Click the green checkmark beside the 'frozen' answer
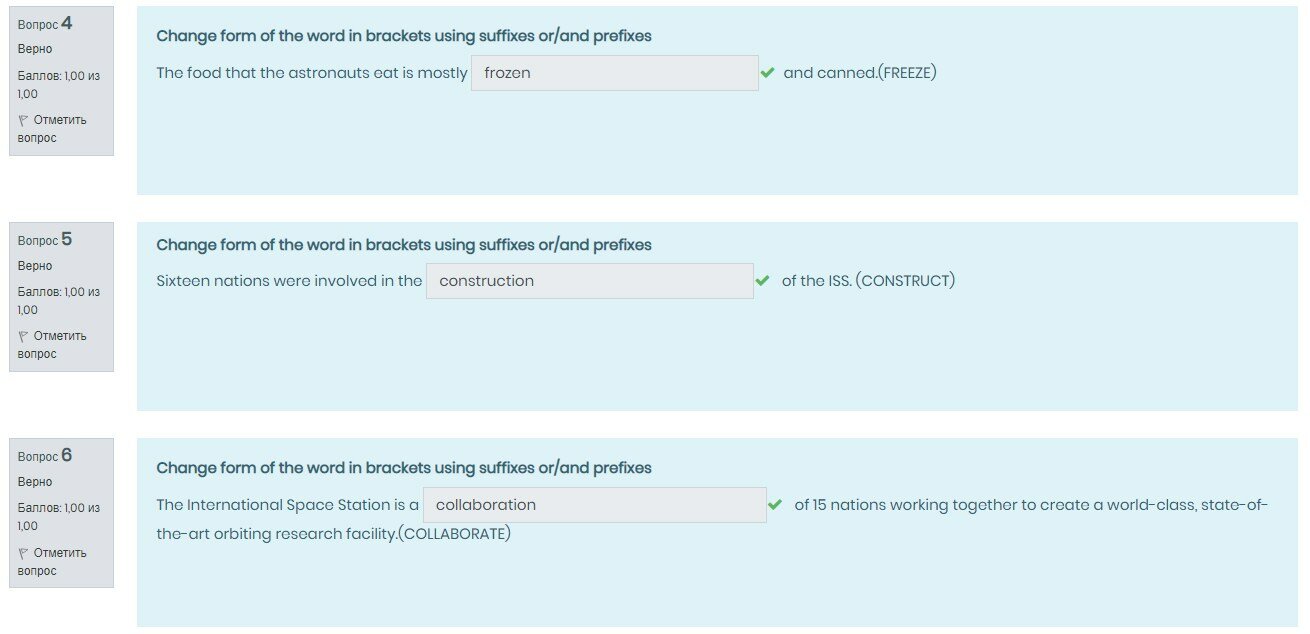 click(767, 73)
